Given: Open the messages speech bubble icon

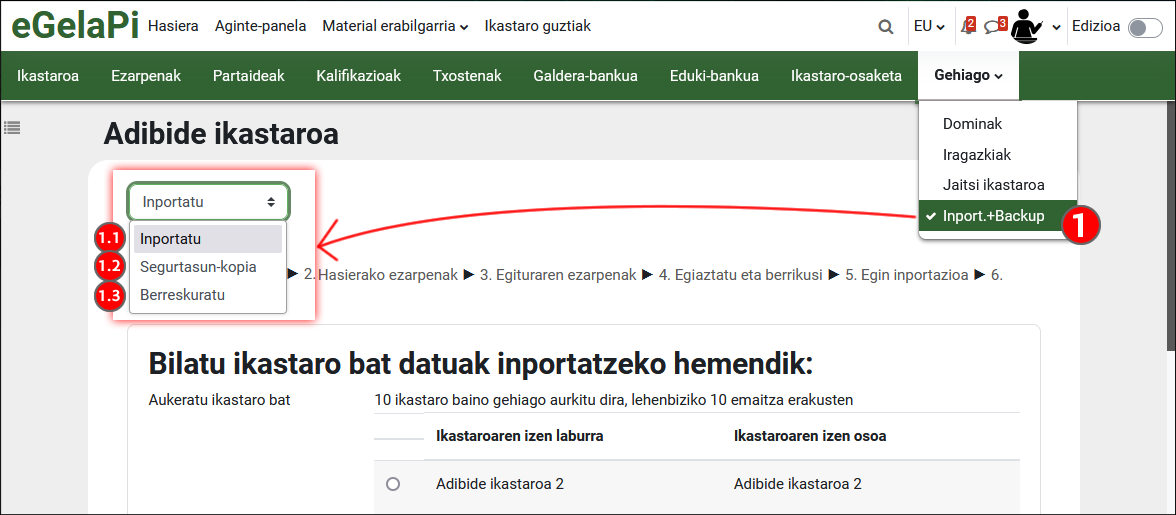Looking at the screenshot, I should [x=993, y=27].
